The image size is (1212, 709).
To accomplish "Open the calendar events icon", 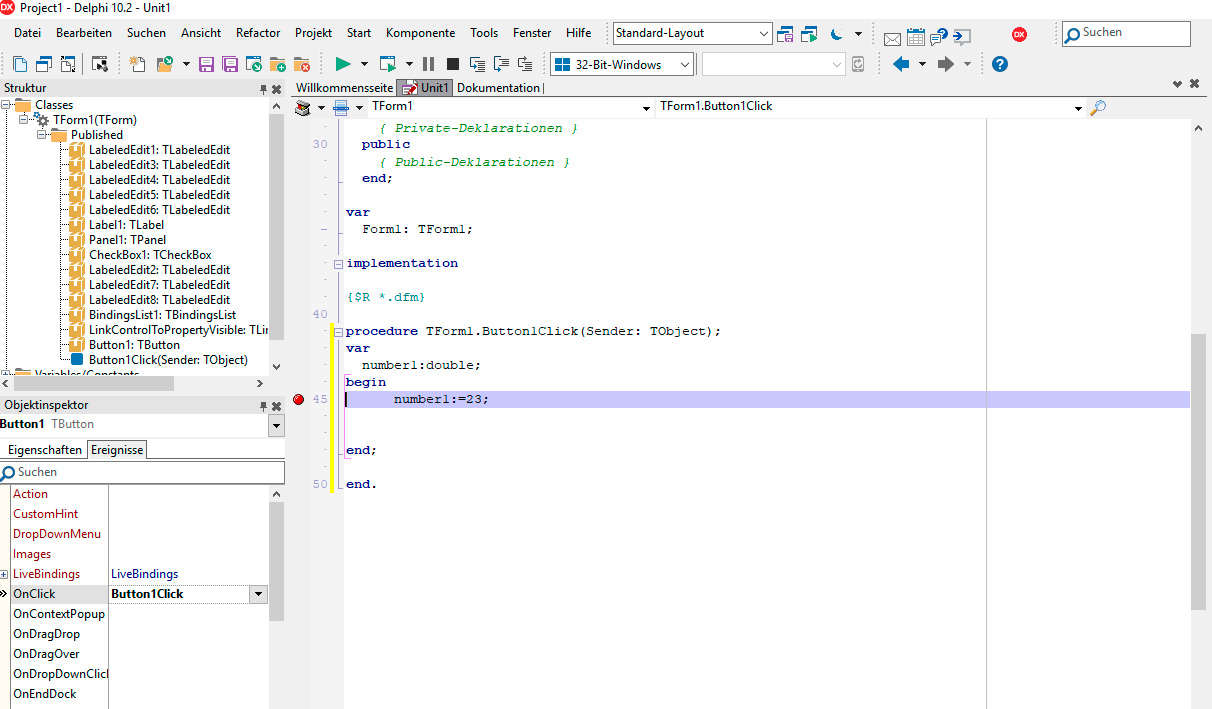I will click(916, 37).
